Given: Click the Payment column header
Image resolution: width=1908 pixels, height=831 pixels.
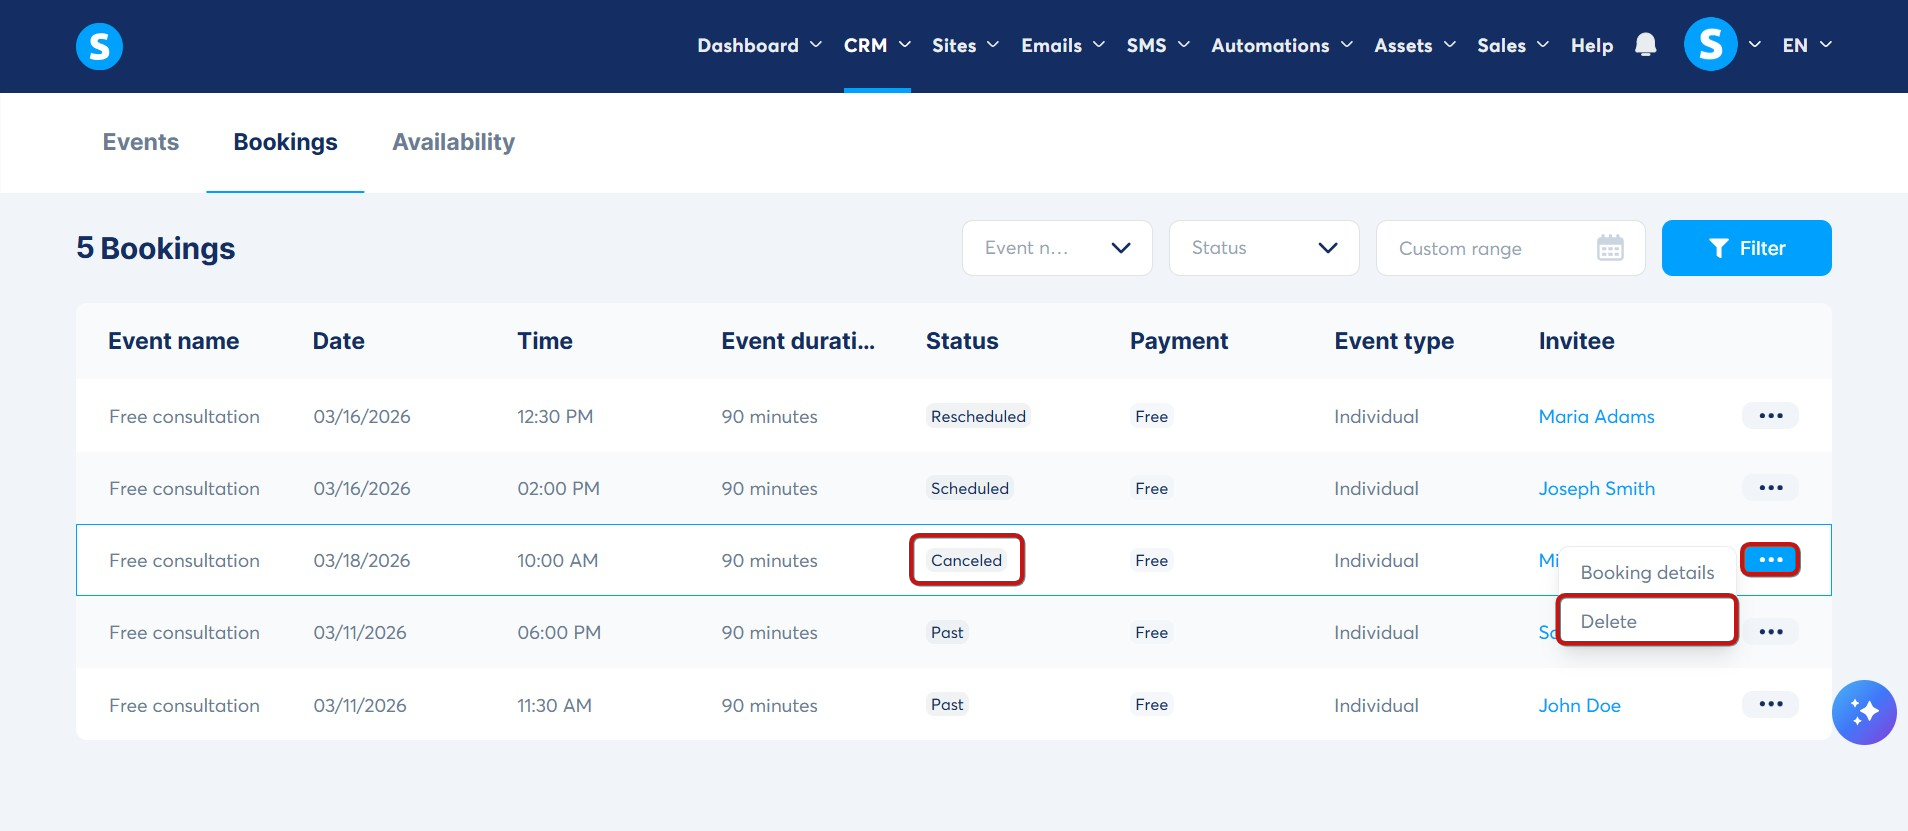Looking at the screenshot, I should point(1179,341).
